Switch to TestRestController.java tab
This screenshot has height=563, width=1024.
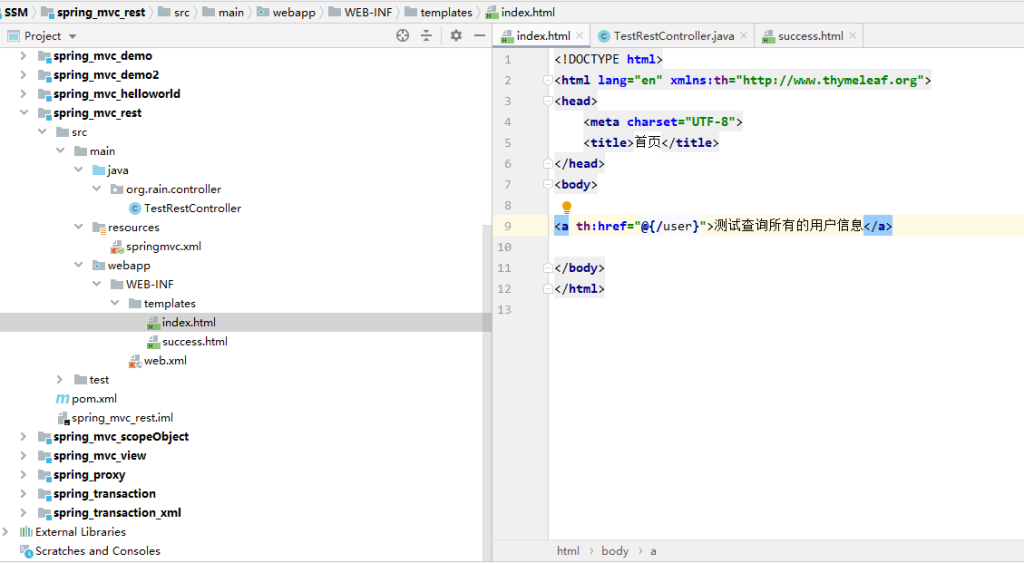(x=673, y=36)
